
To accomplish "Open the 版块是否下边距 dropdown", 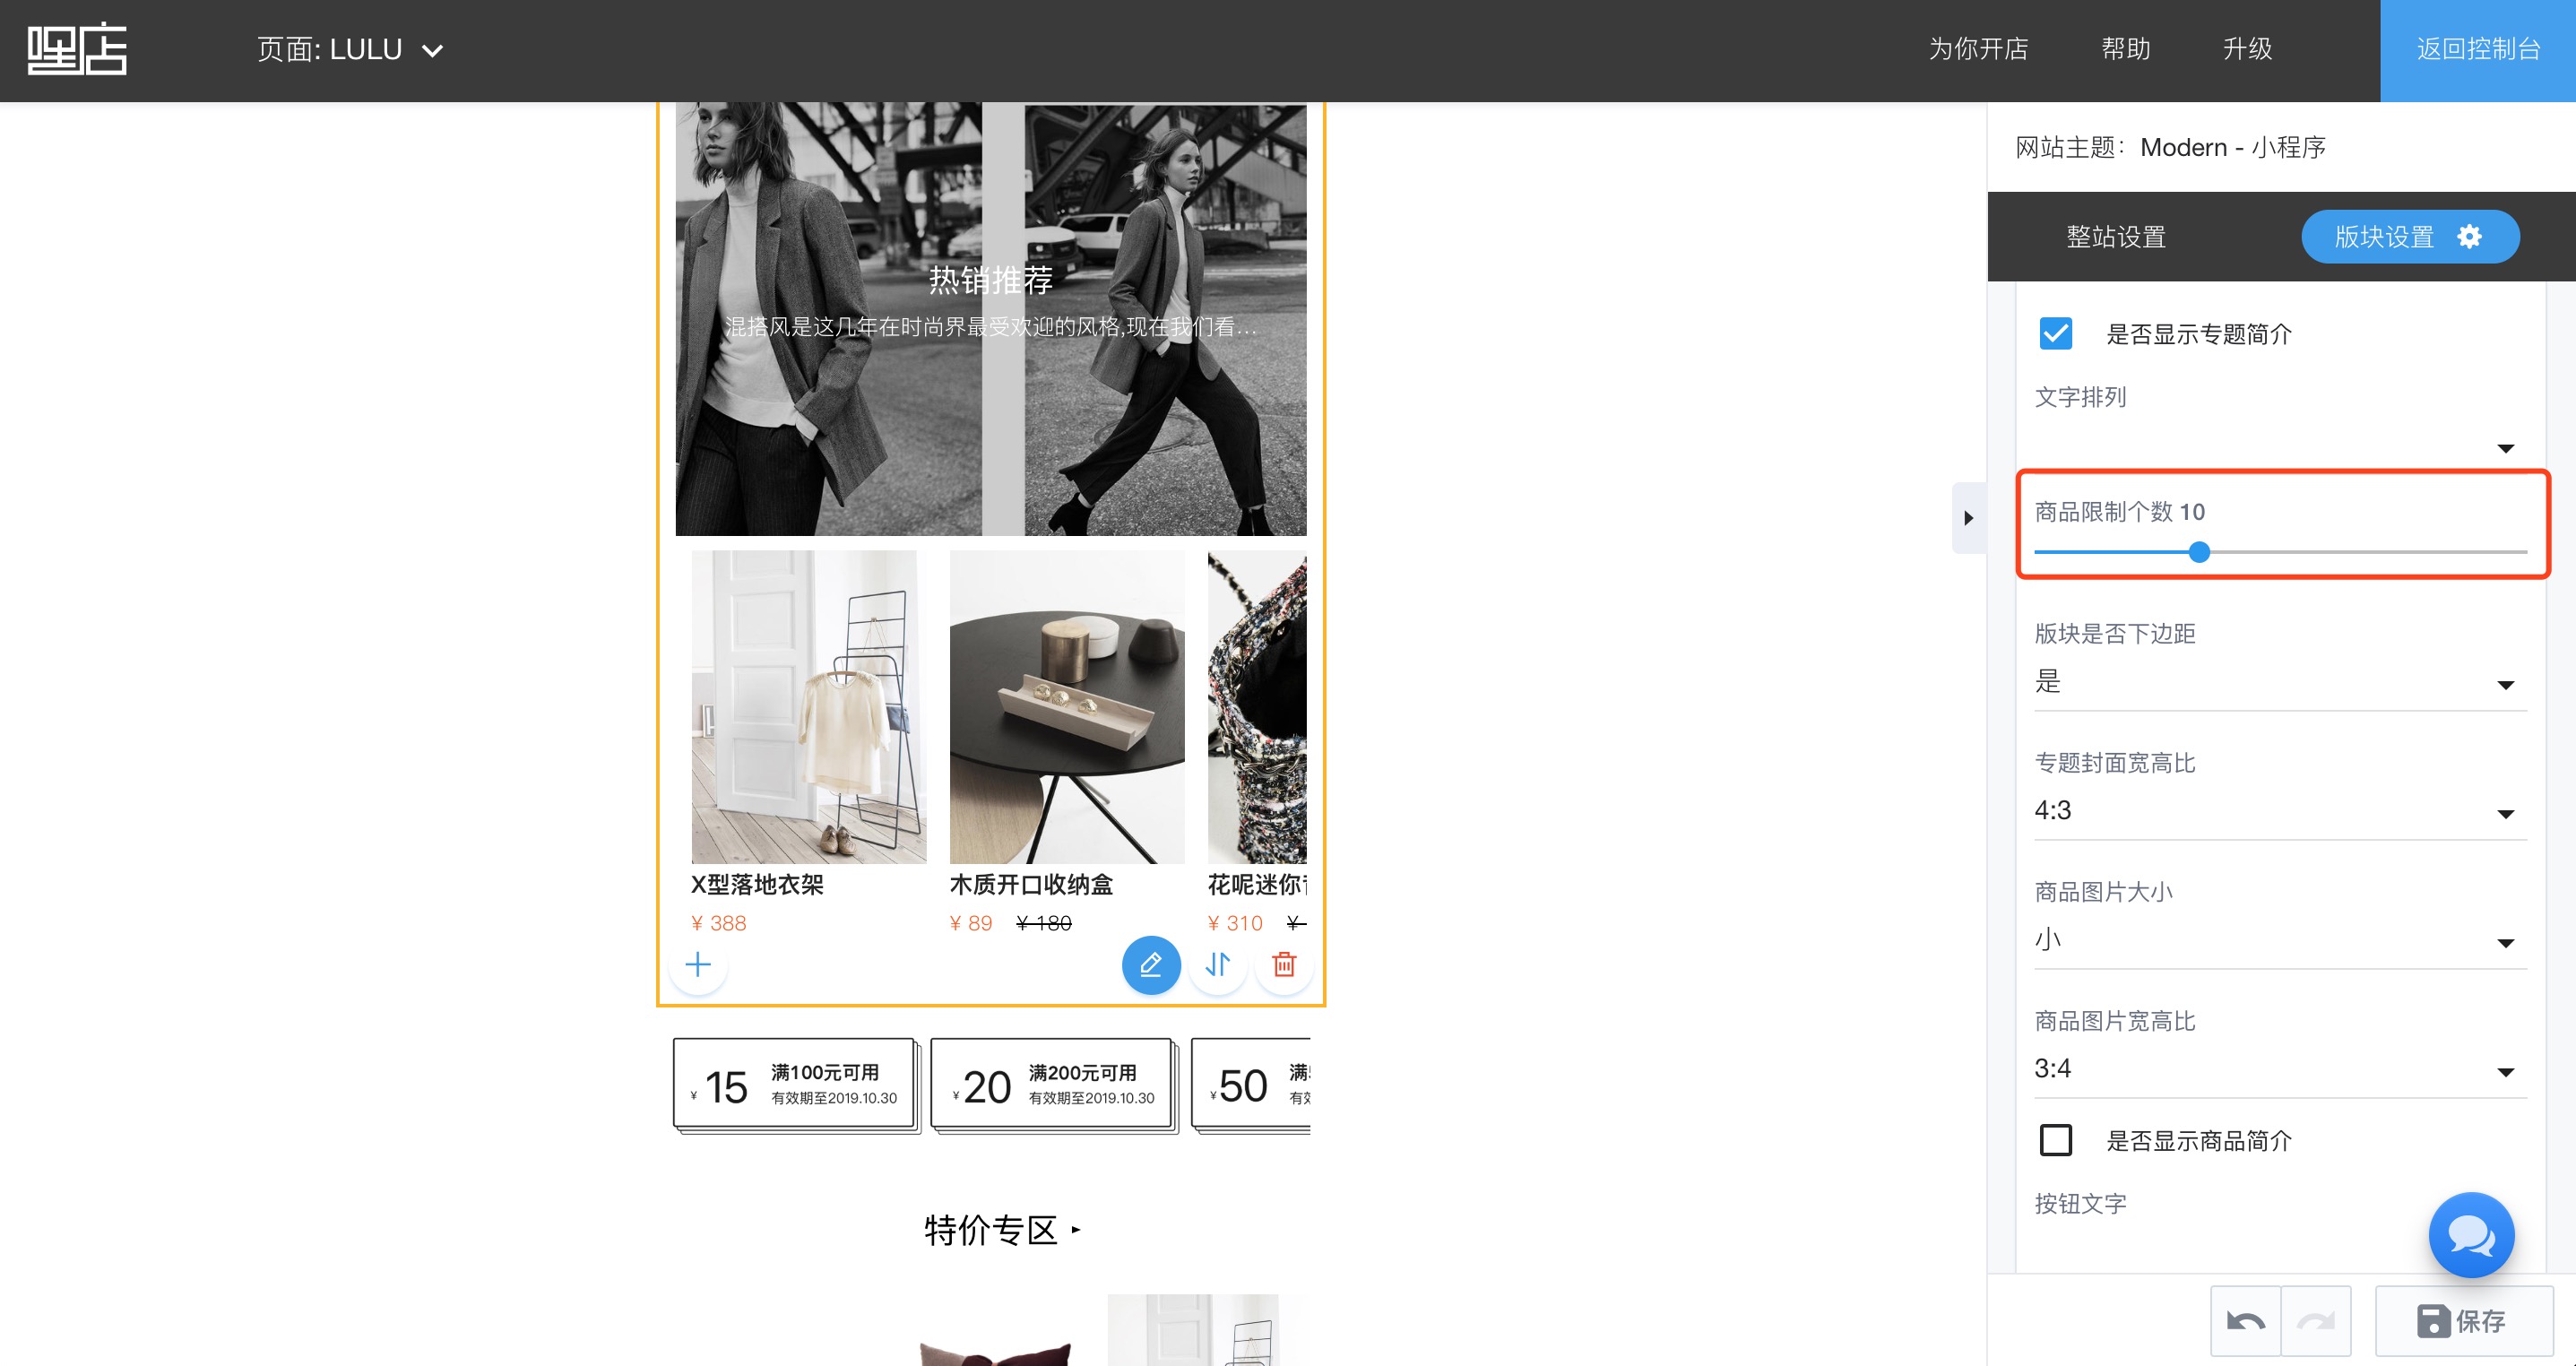I will [2280, 683].
